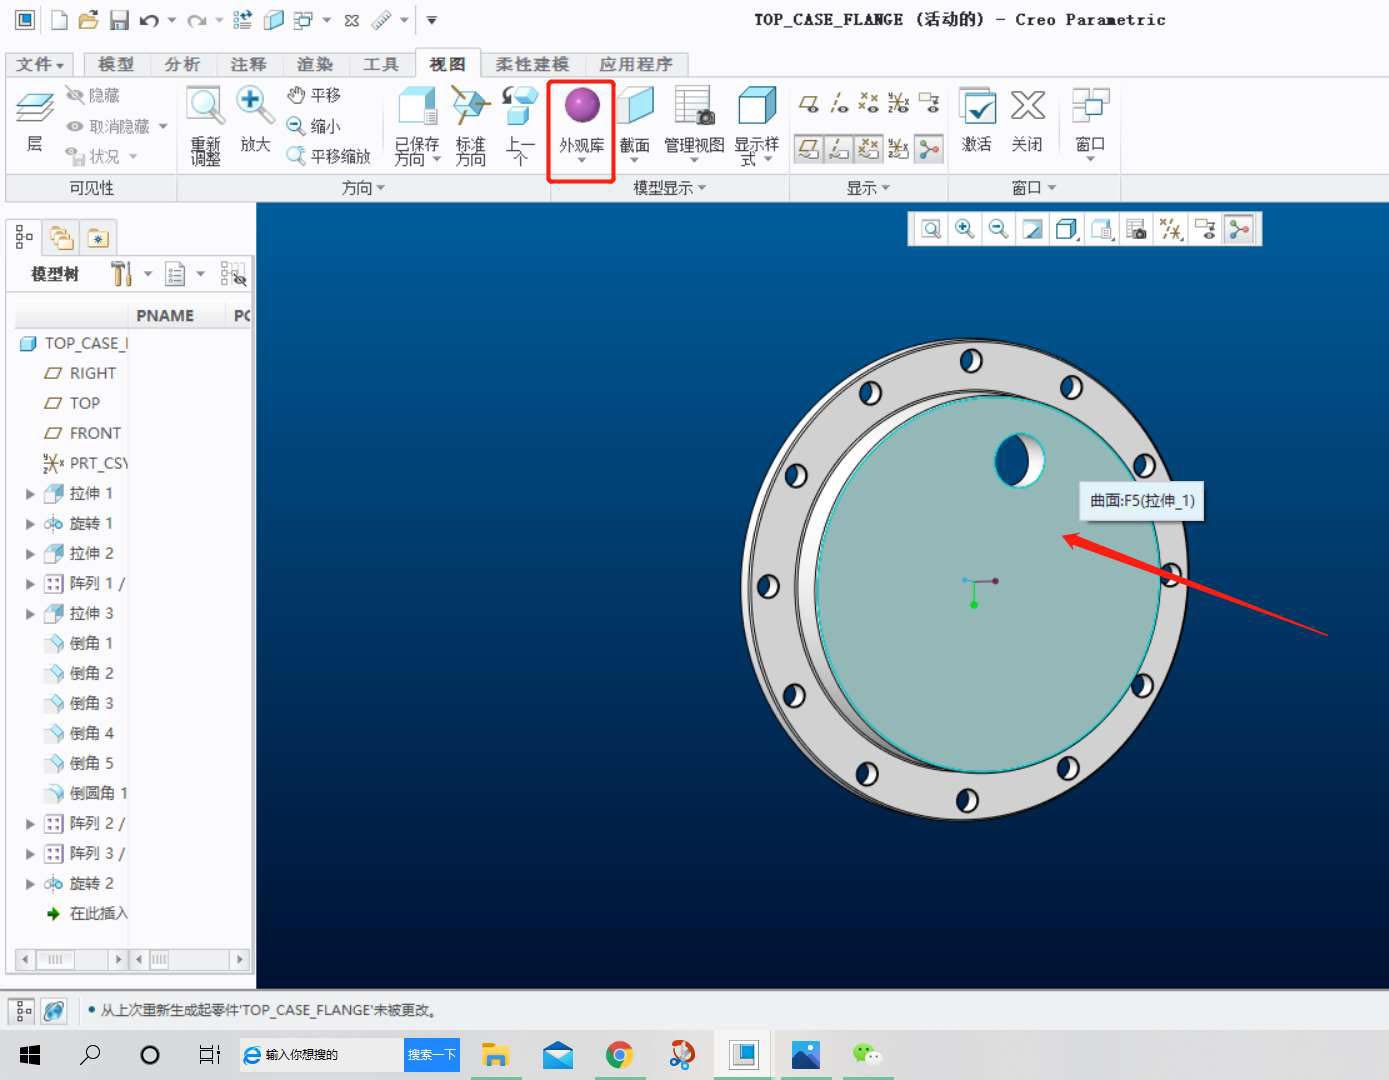
Task: Switch to the 渲染 ribbon tab
Action: (314, 64)
